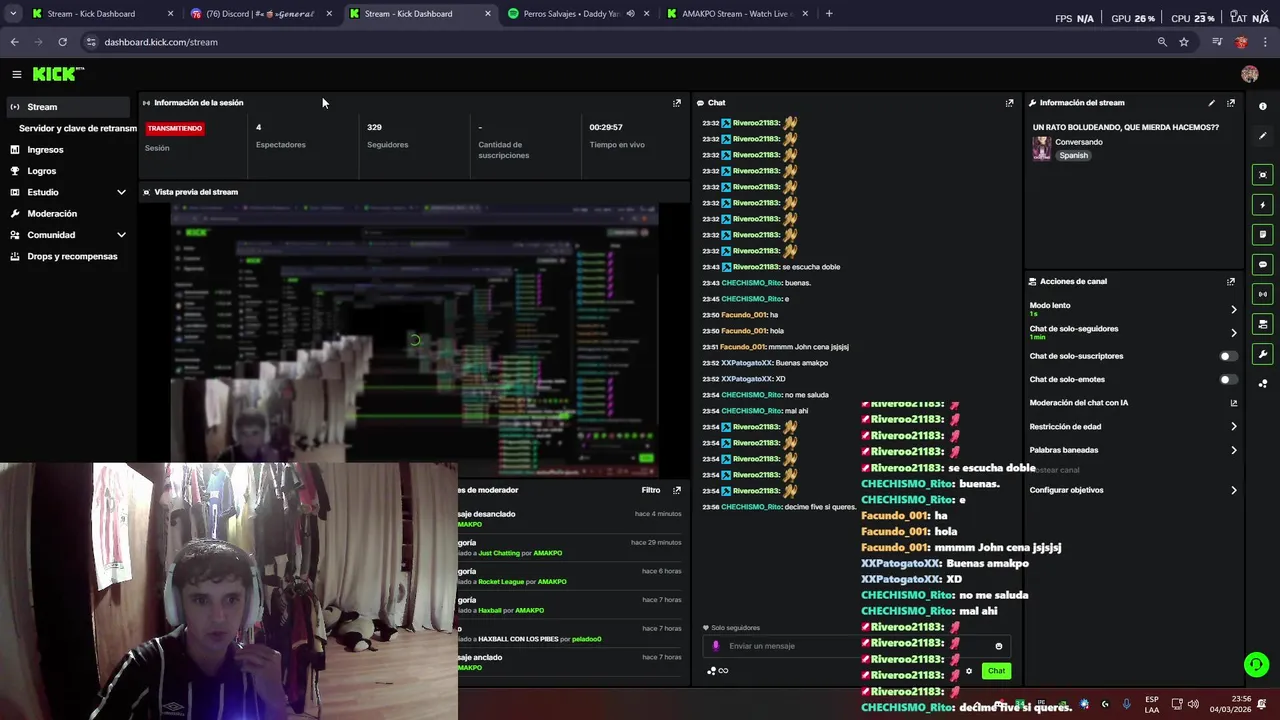Switch to the Perros Salvajes Spotify tab
The image size is (1280, 720).
(x=576, y=14)
